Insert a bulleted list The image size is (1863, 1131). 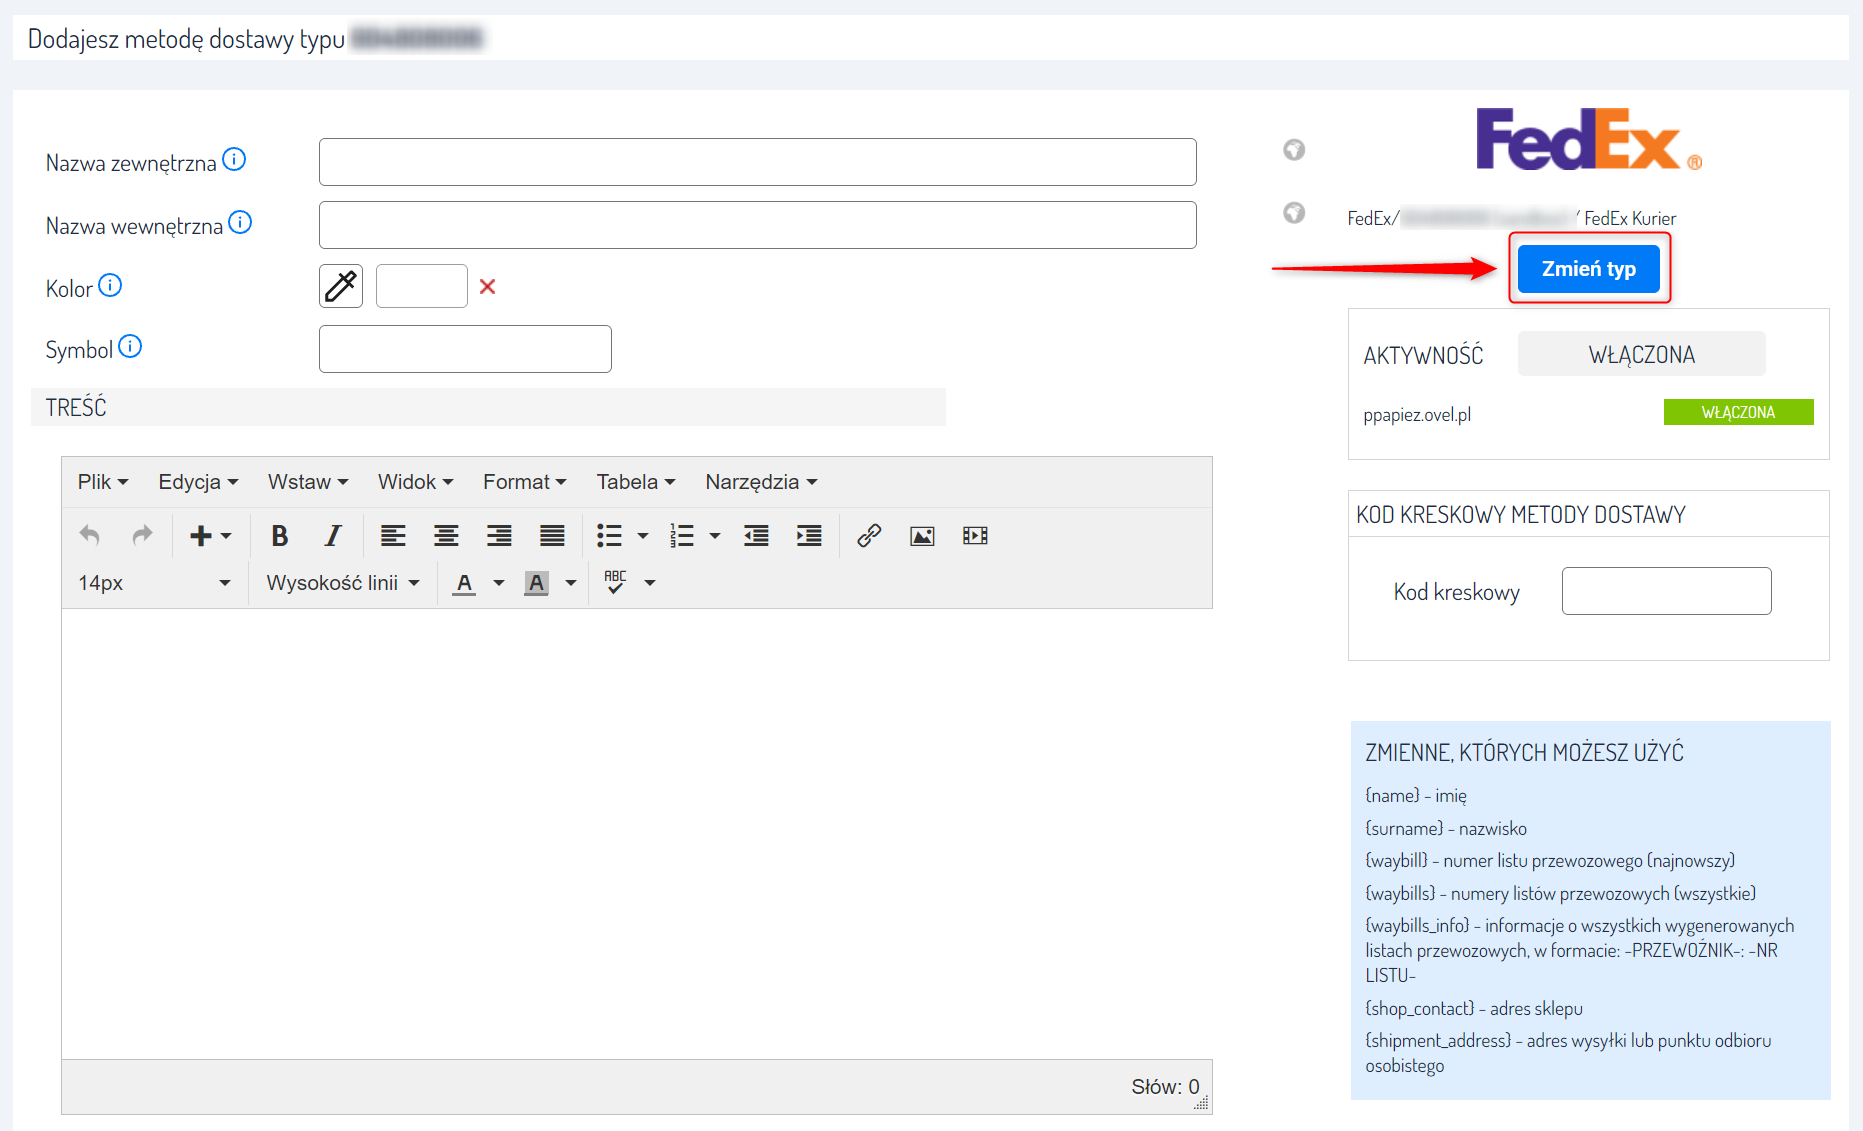(609, 536)
